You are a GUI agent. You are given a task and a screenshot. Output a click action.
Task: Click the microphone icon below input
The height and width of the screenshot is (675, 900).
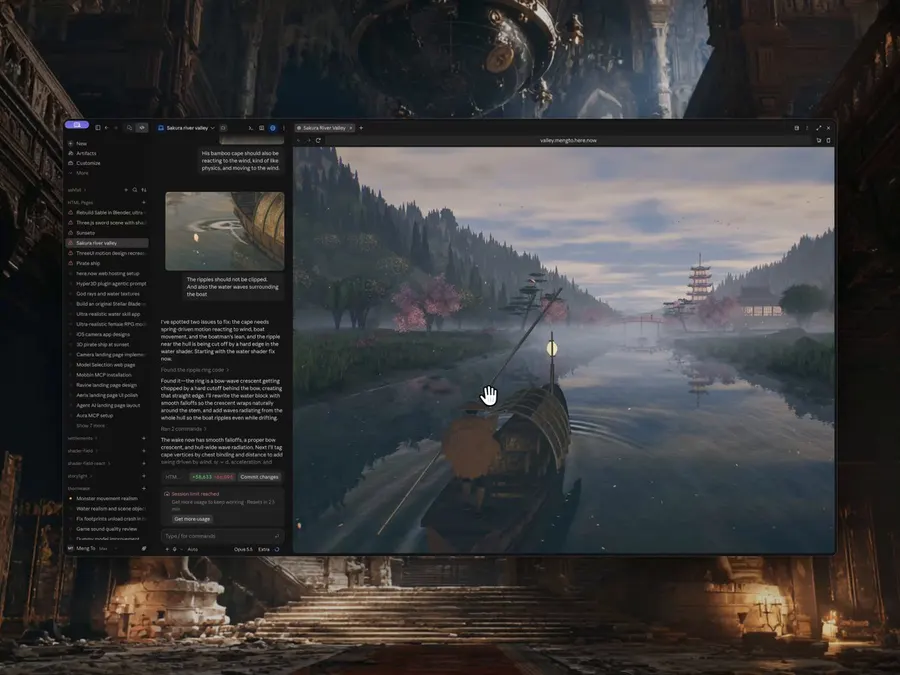pyautogui.click(x=174, y=549)
